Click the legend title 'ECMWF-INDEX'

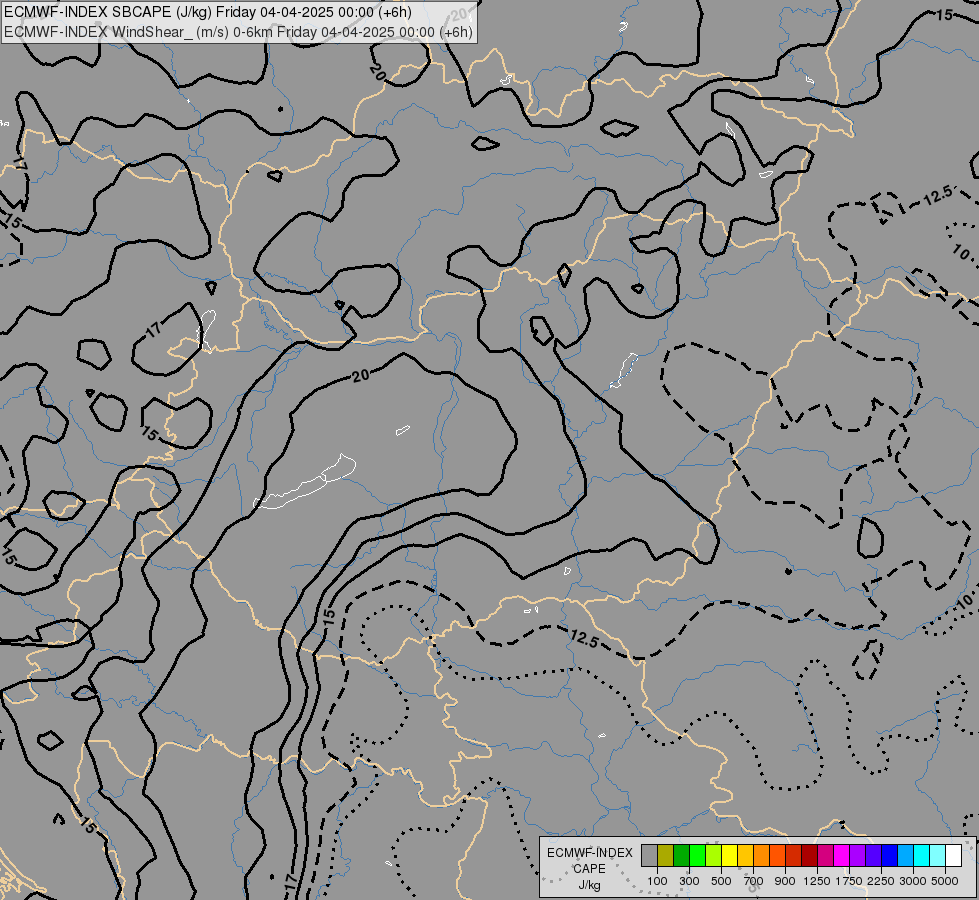[x=589, y=853]
